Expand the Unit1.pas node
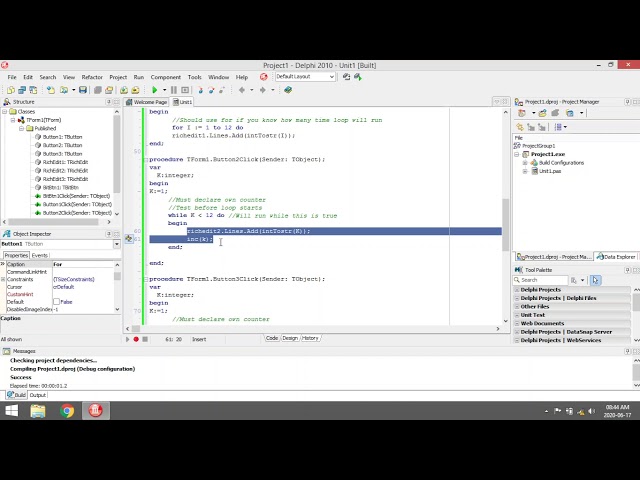640x480 pixels. tap(525, 171)
